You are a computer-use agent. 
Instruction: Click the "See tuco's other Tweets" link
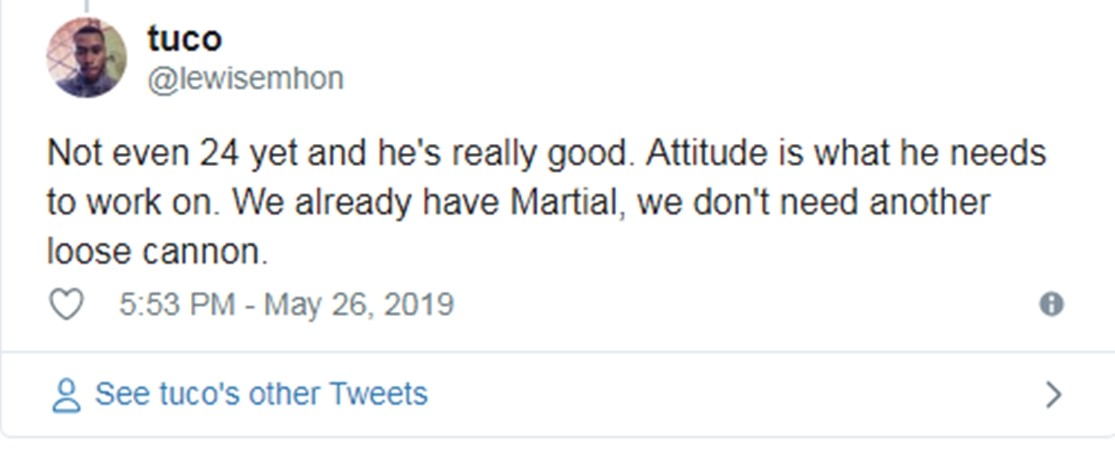pos(260,394)
